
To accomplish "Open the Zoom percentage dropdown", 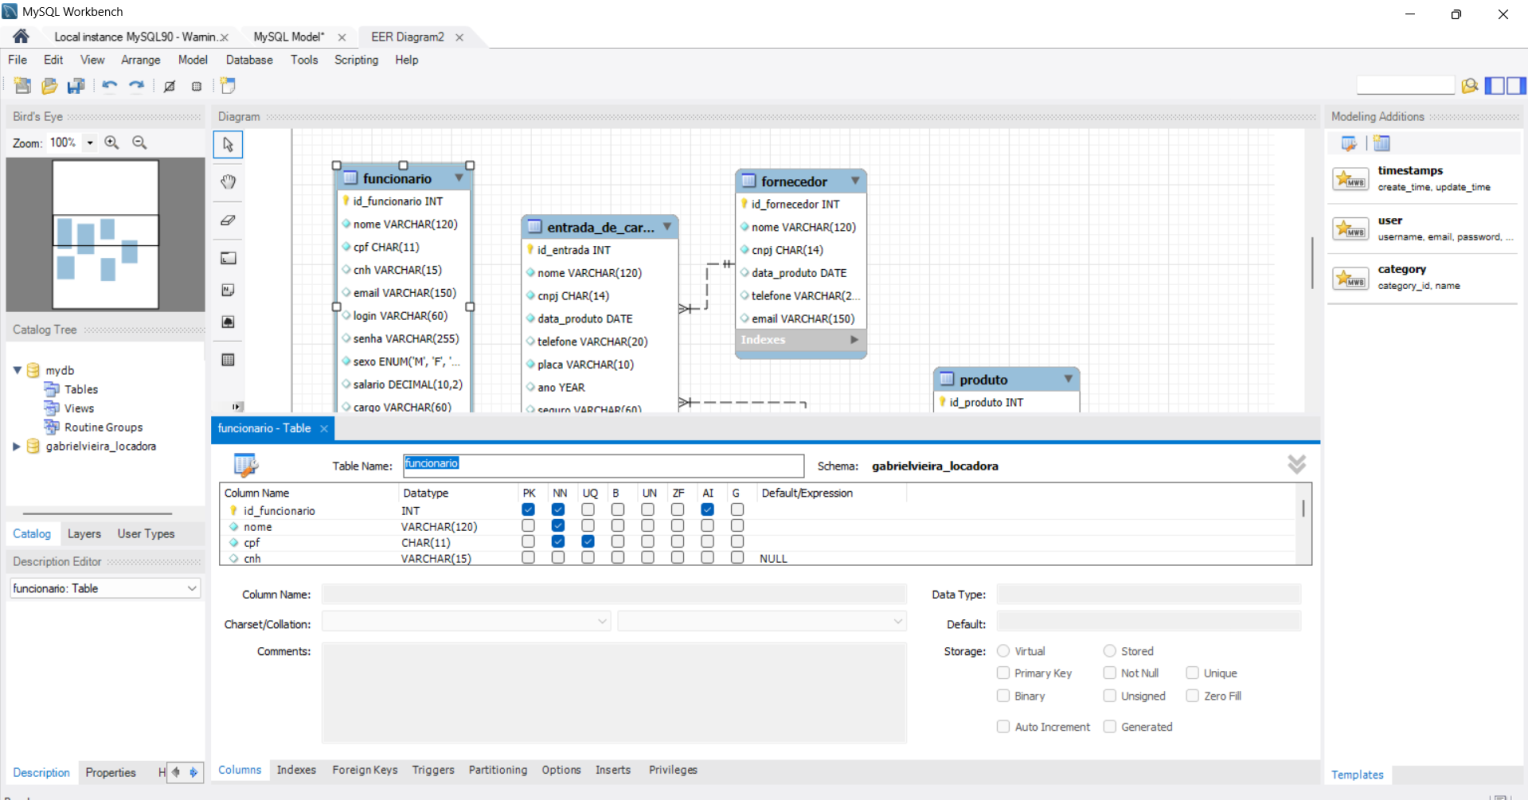I will 90,143.
